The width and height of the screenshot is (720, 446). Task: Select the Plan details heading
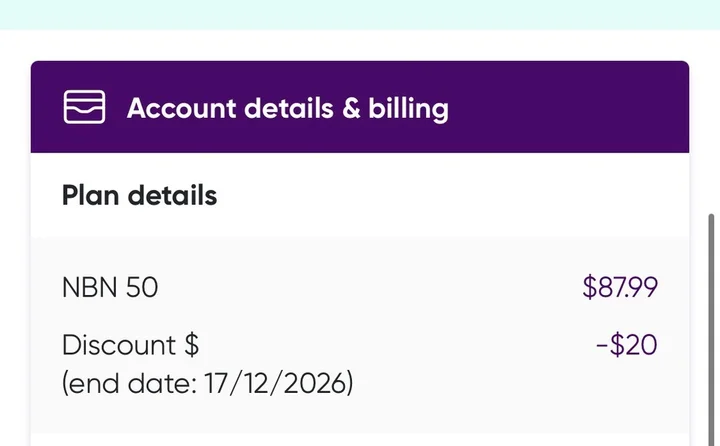139,196
